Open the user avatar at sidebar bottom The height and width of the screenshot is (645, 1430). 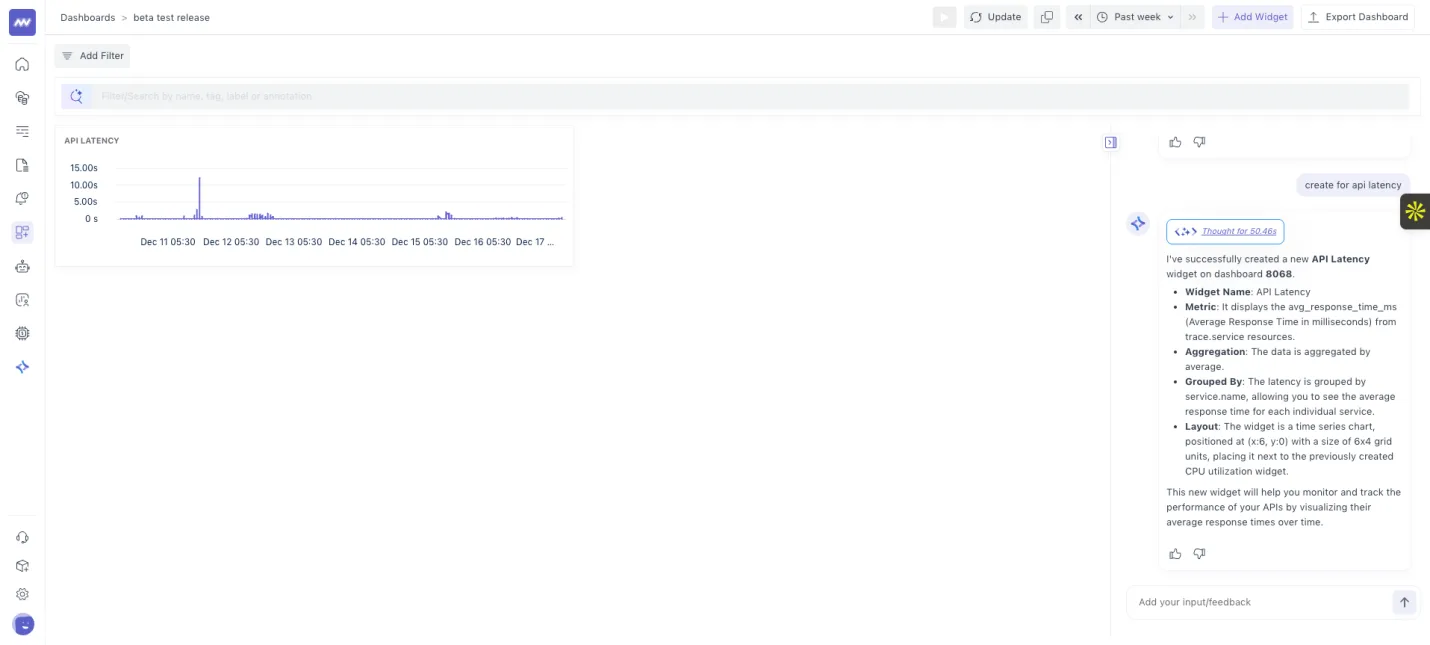(x=22, y=624)
